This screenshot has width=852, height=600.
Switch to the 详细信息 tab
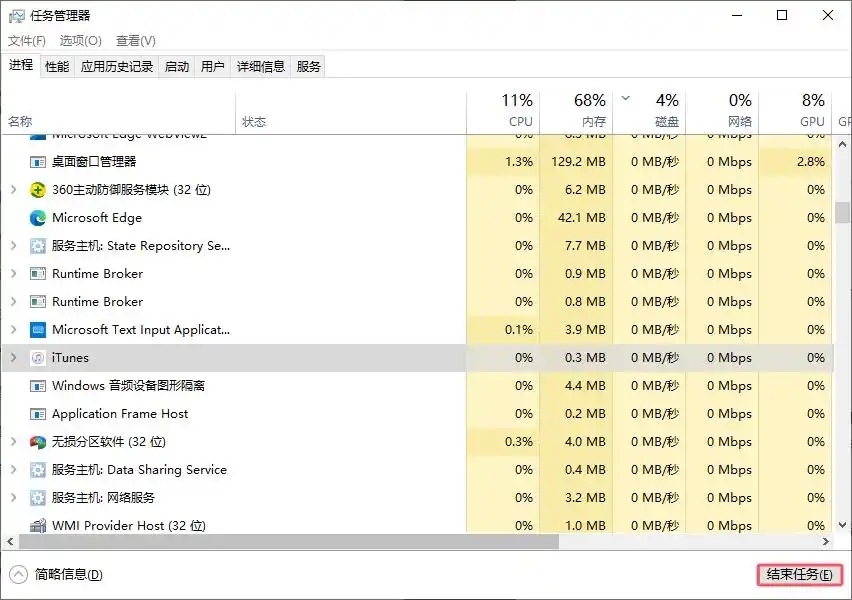(x=261, y=67)
